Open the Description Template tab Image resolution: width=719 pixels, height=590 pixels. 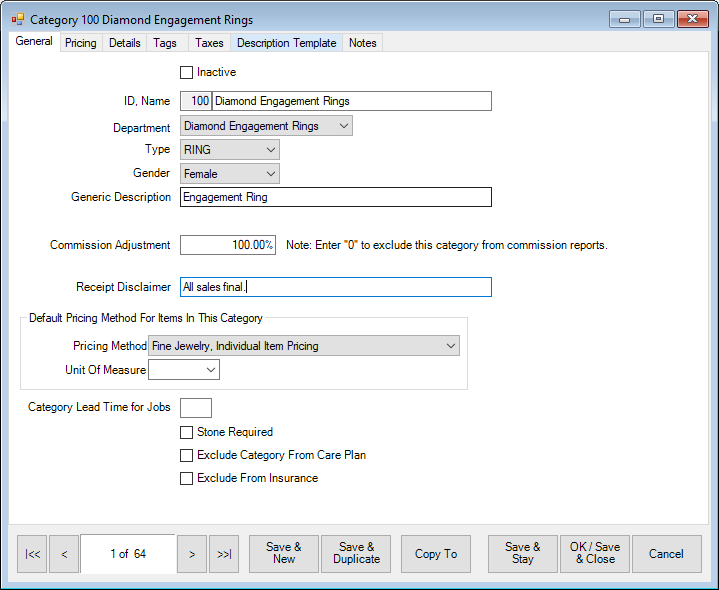[286, 43]
